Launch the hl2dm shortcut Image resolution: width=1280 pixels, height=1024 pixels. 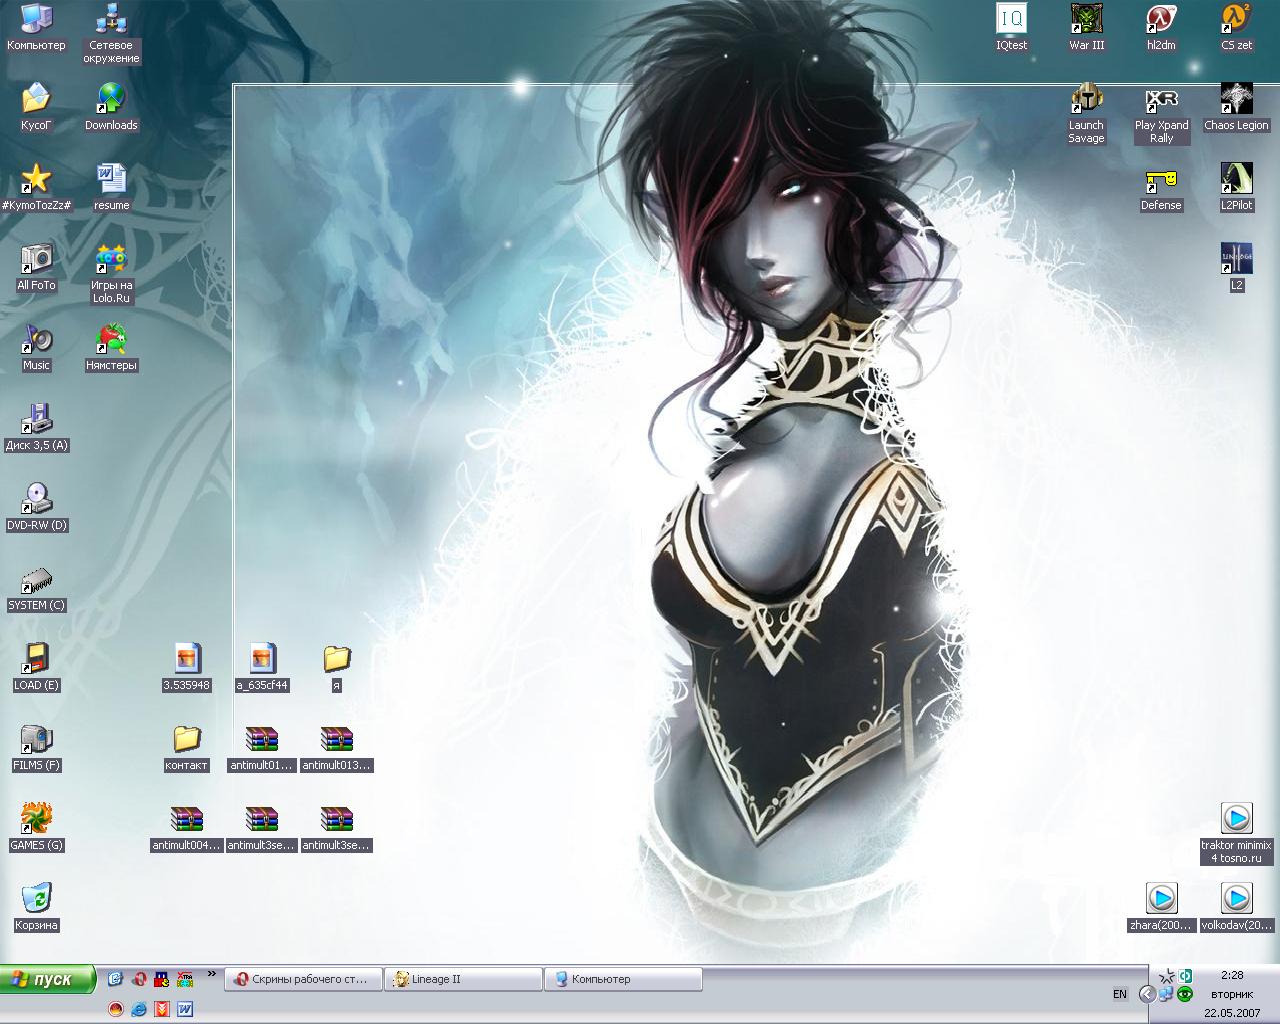pyautogui.click(x=1161, y=28)
